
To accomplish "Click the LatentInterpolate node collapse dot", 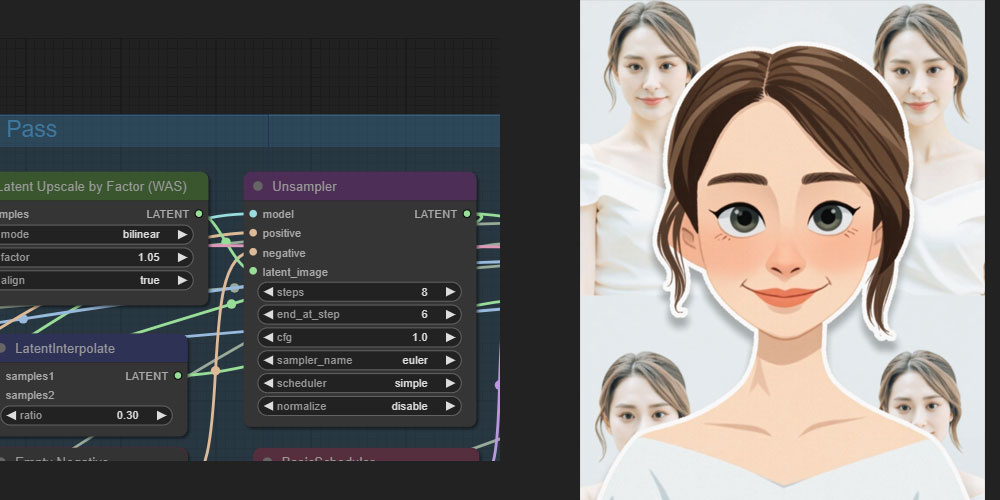I will tap(2, 348).
